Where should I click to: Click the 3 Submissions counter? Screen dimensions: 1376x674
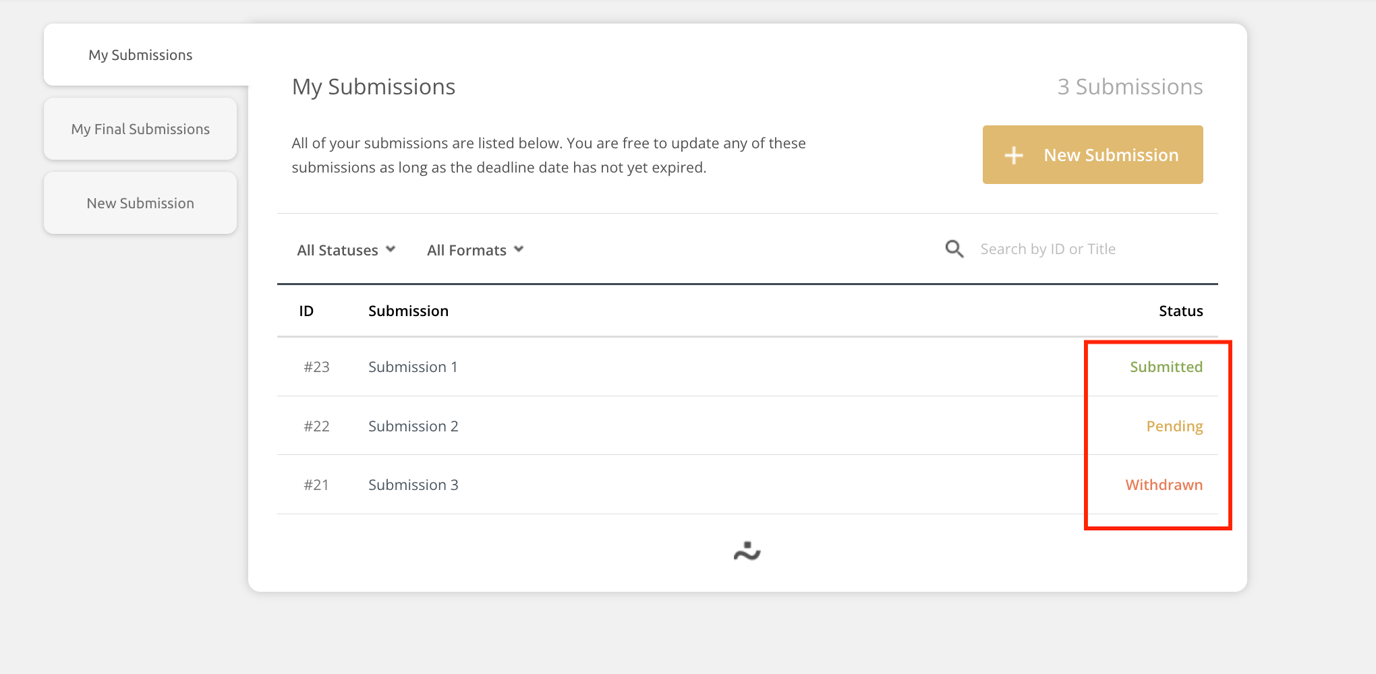tap(1130, 87)
